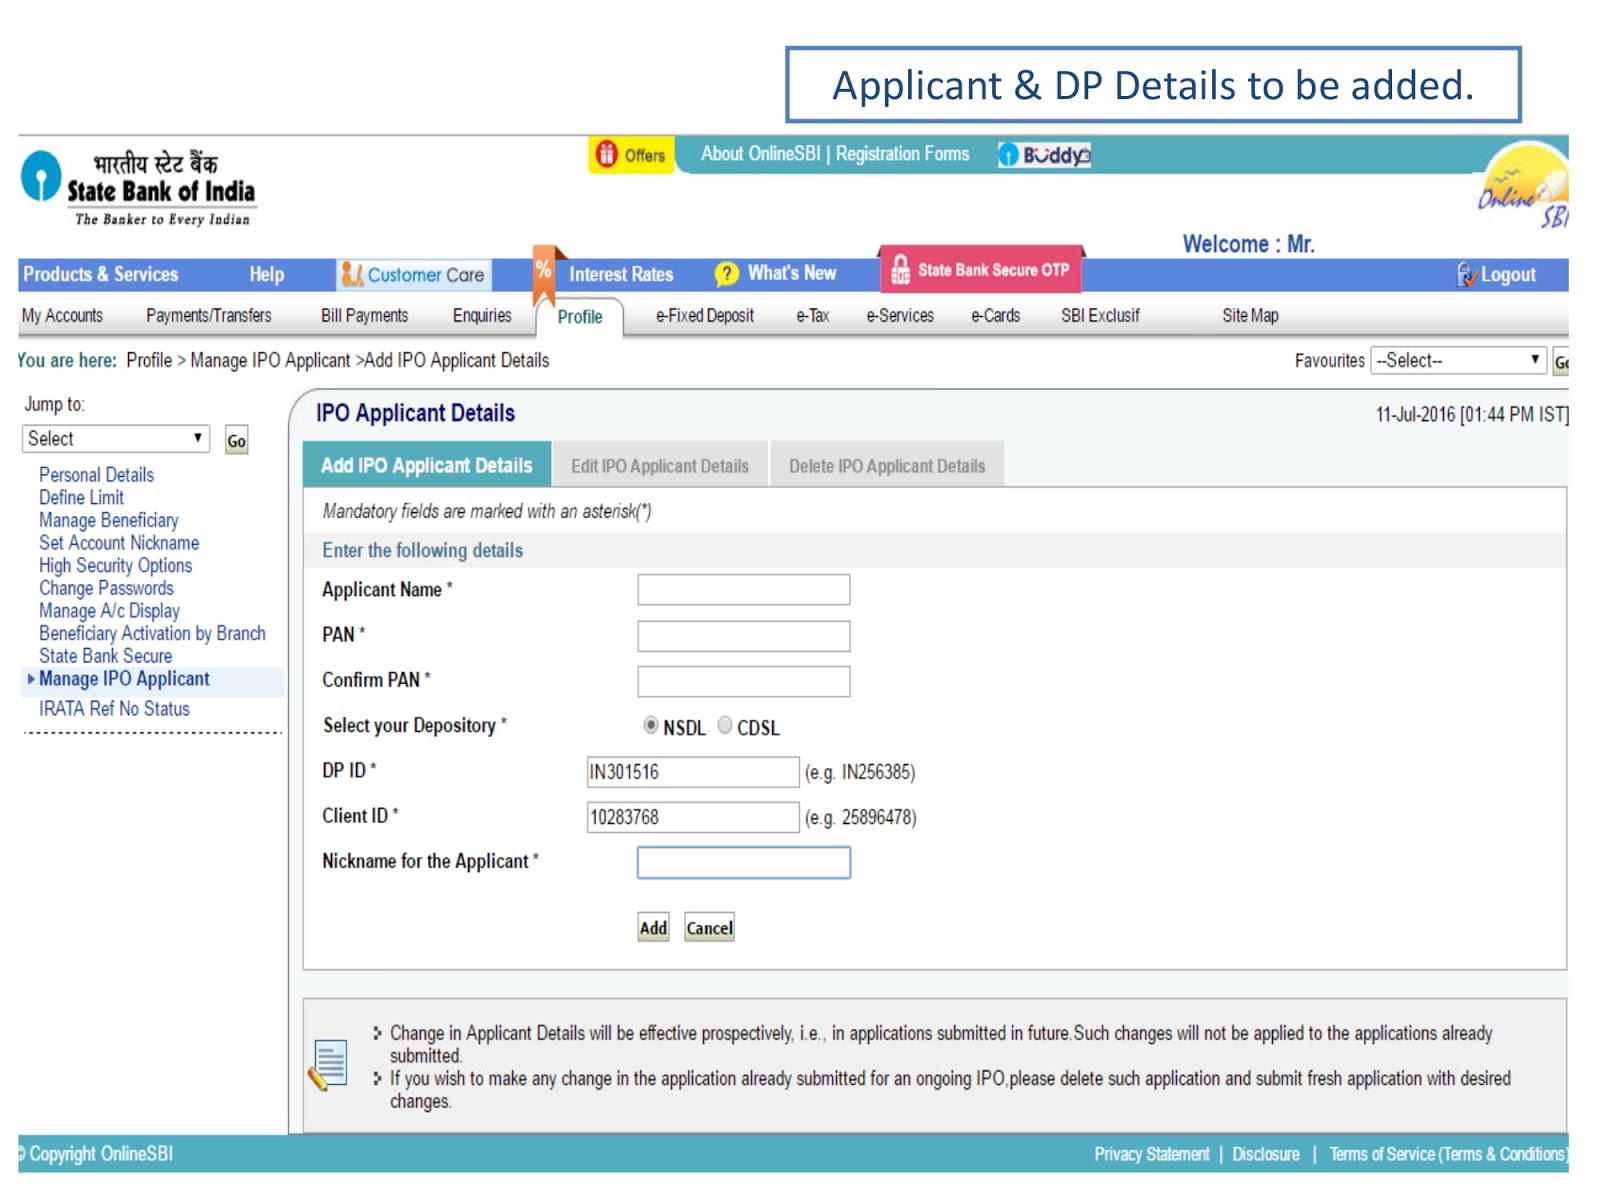
Task: Open Personal Details in sidebar
Action: [x=96, y=475]
